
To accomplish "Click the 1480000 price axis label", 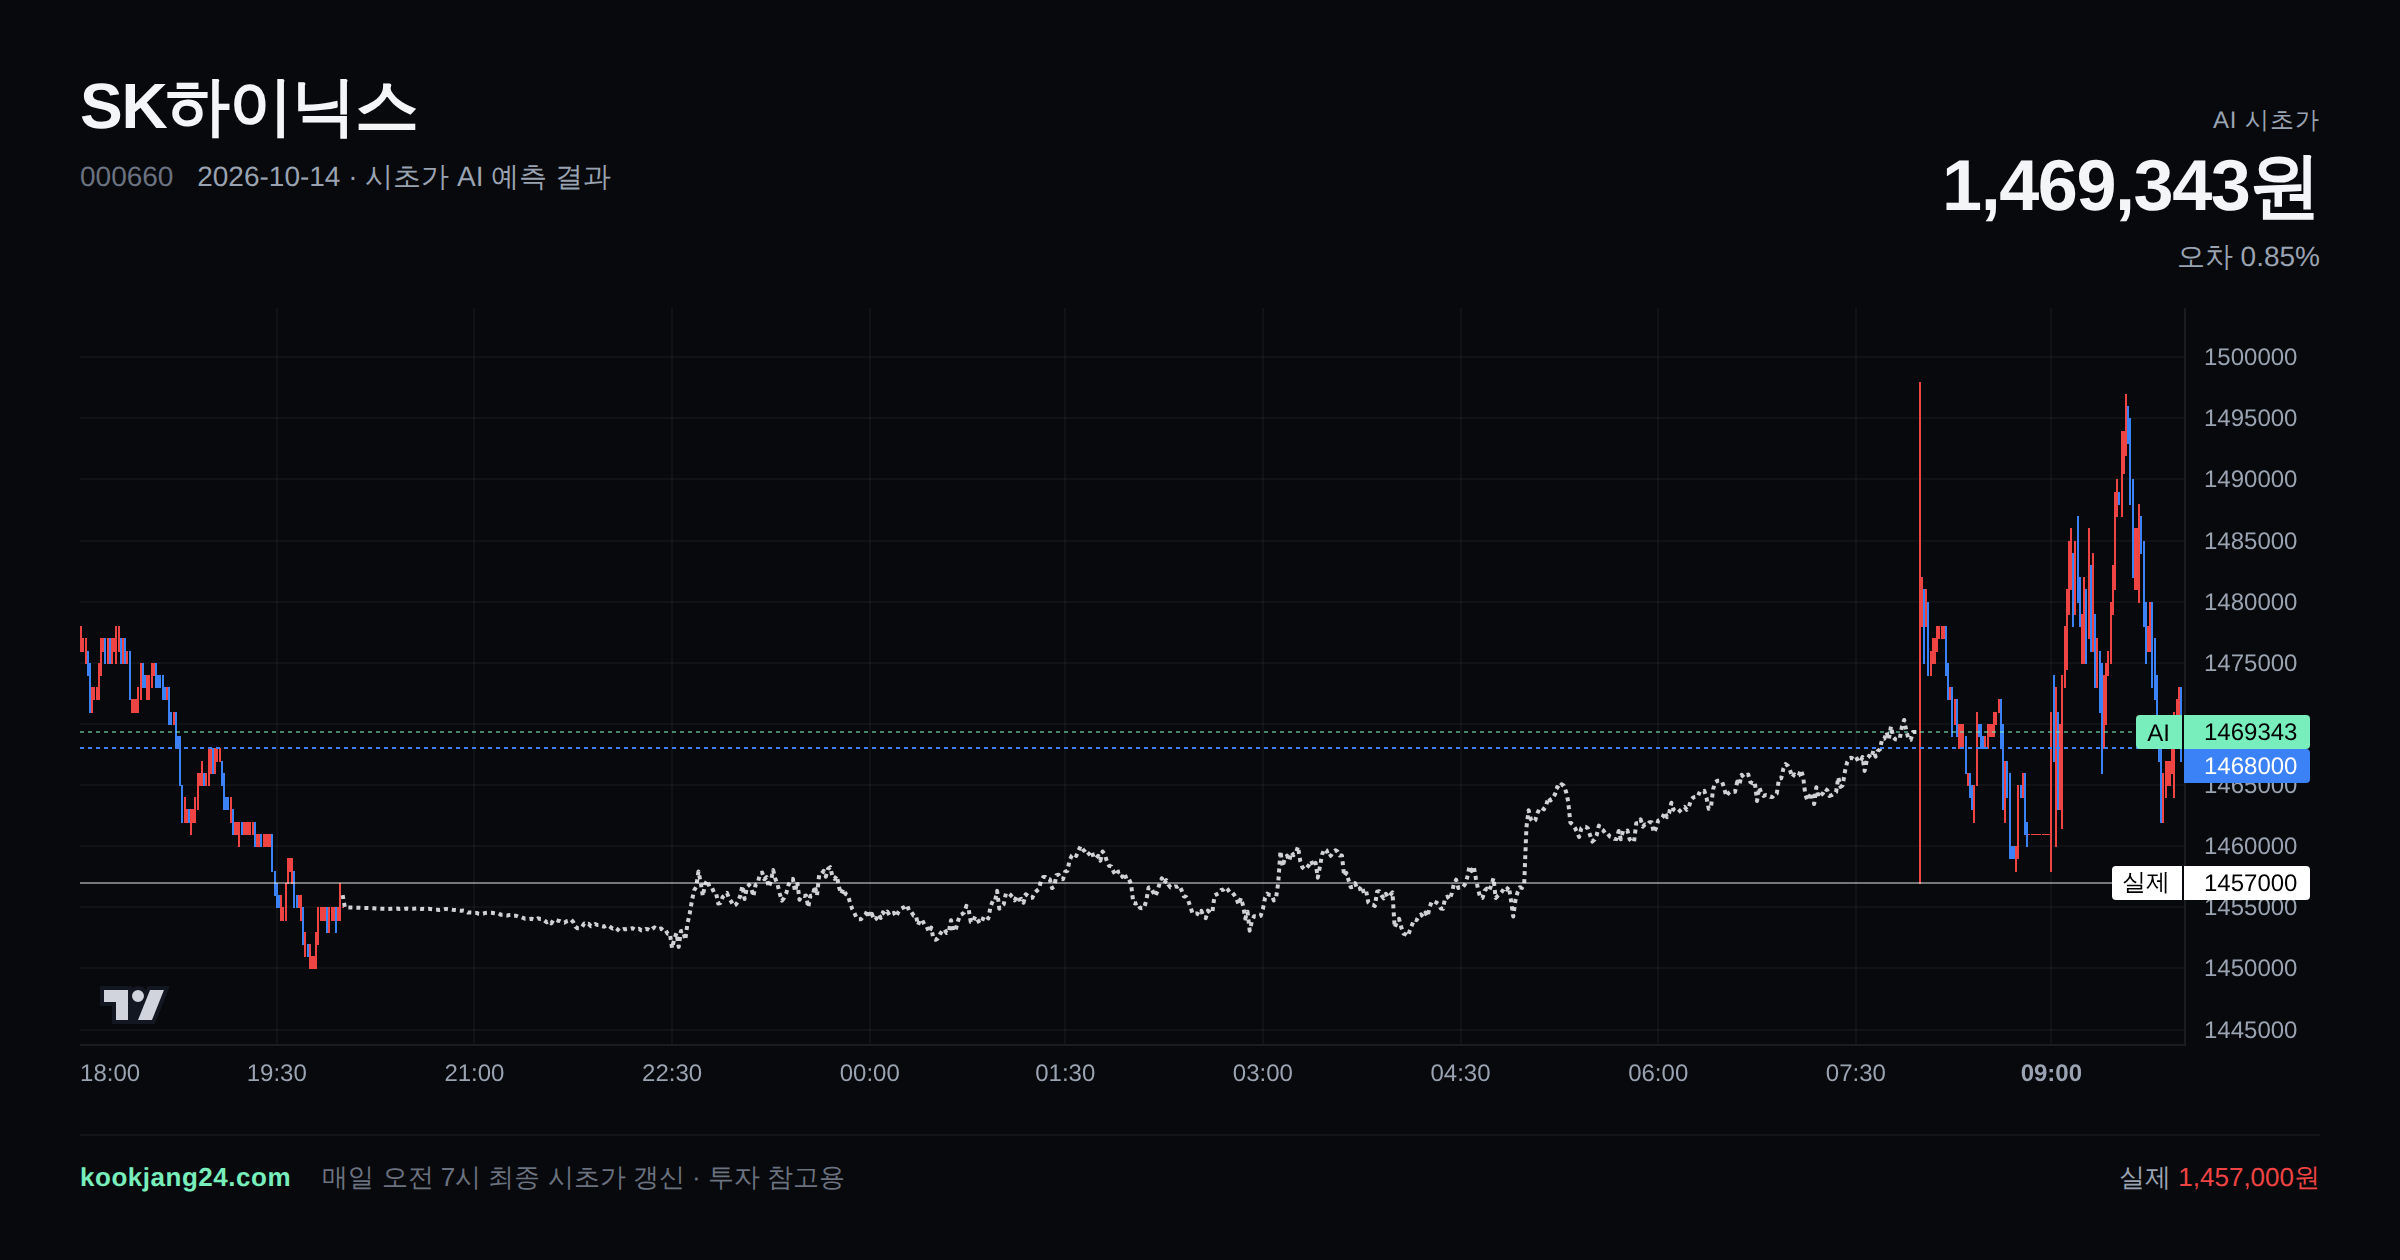I will [2250, 602].
